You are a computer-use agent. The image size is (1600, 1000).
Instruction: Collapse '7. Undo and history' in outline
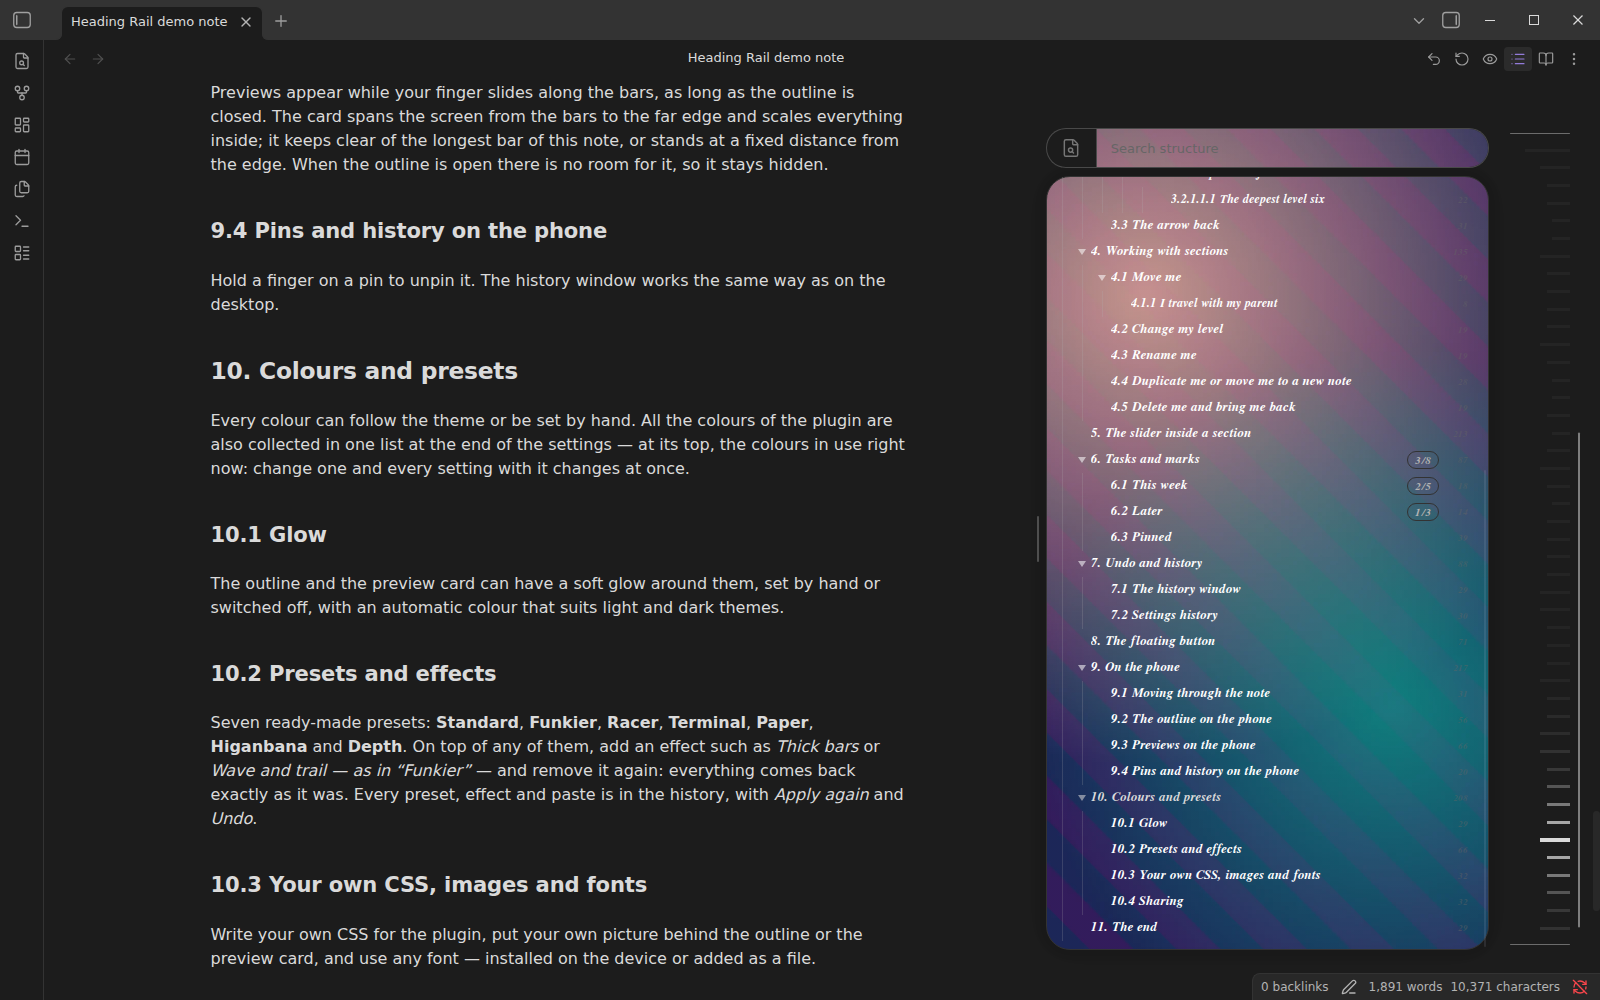coord(1082,563)
